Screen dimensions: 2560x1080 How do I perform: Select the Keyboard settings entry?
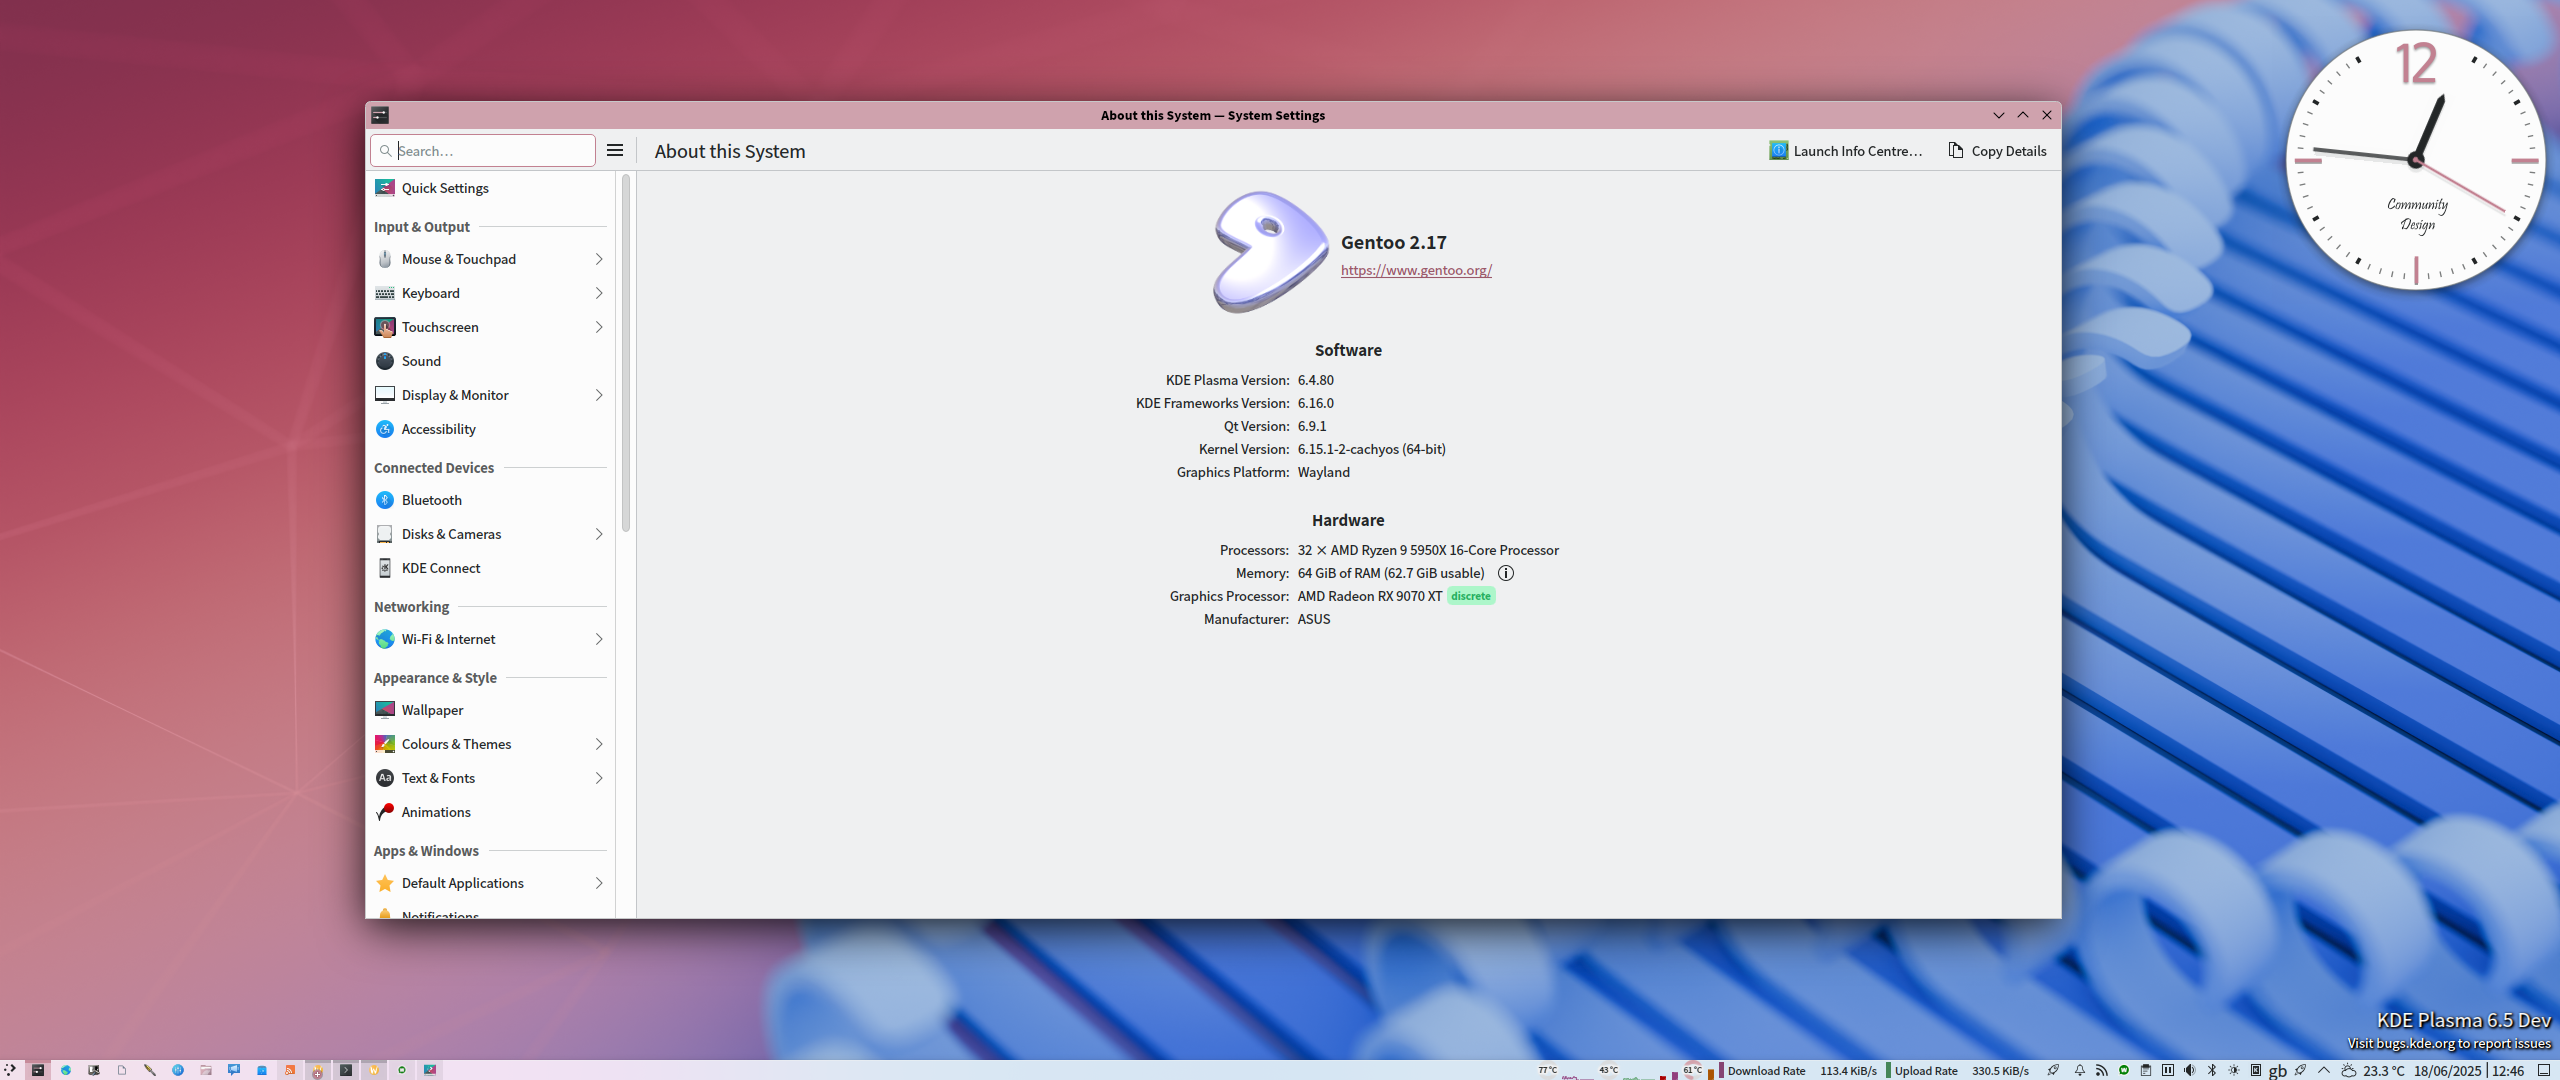[490, 293]
